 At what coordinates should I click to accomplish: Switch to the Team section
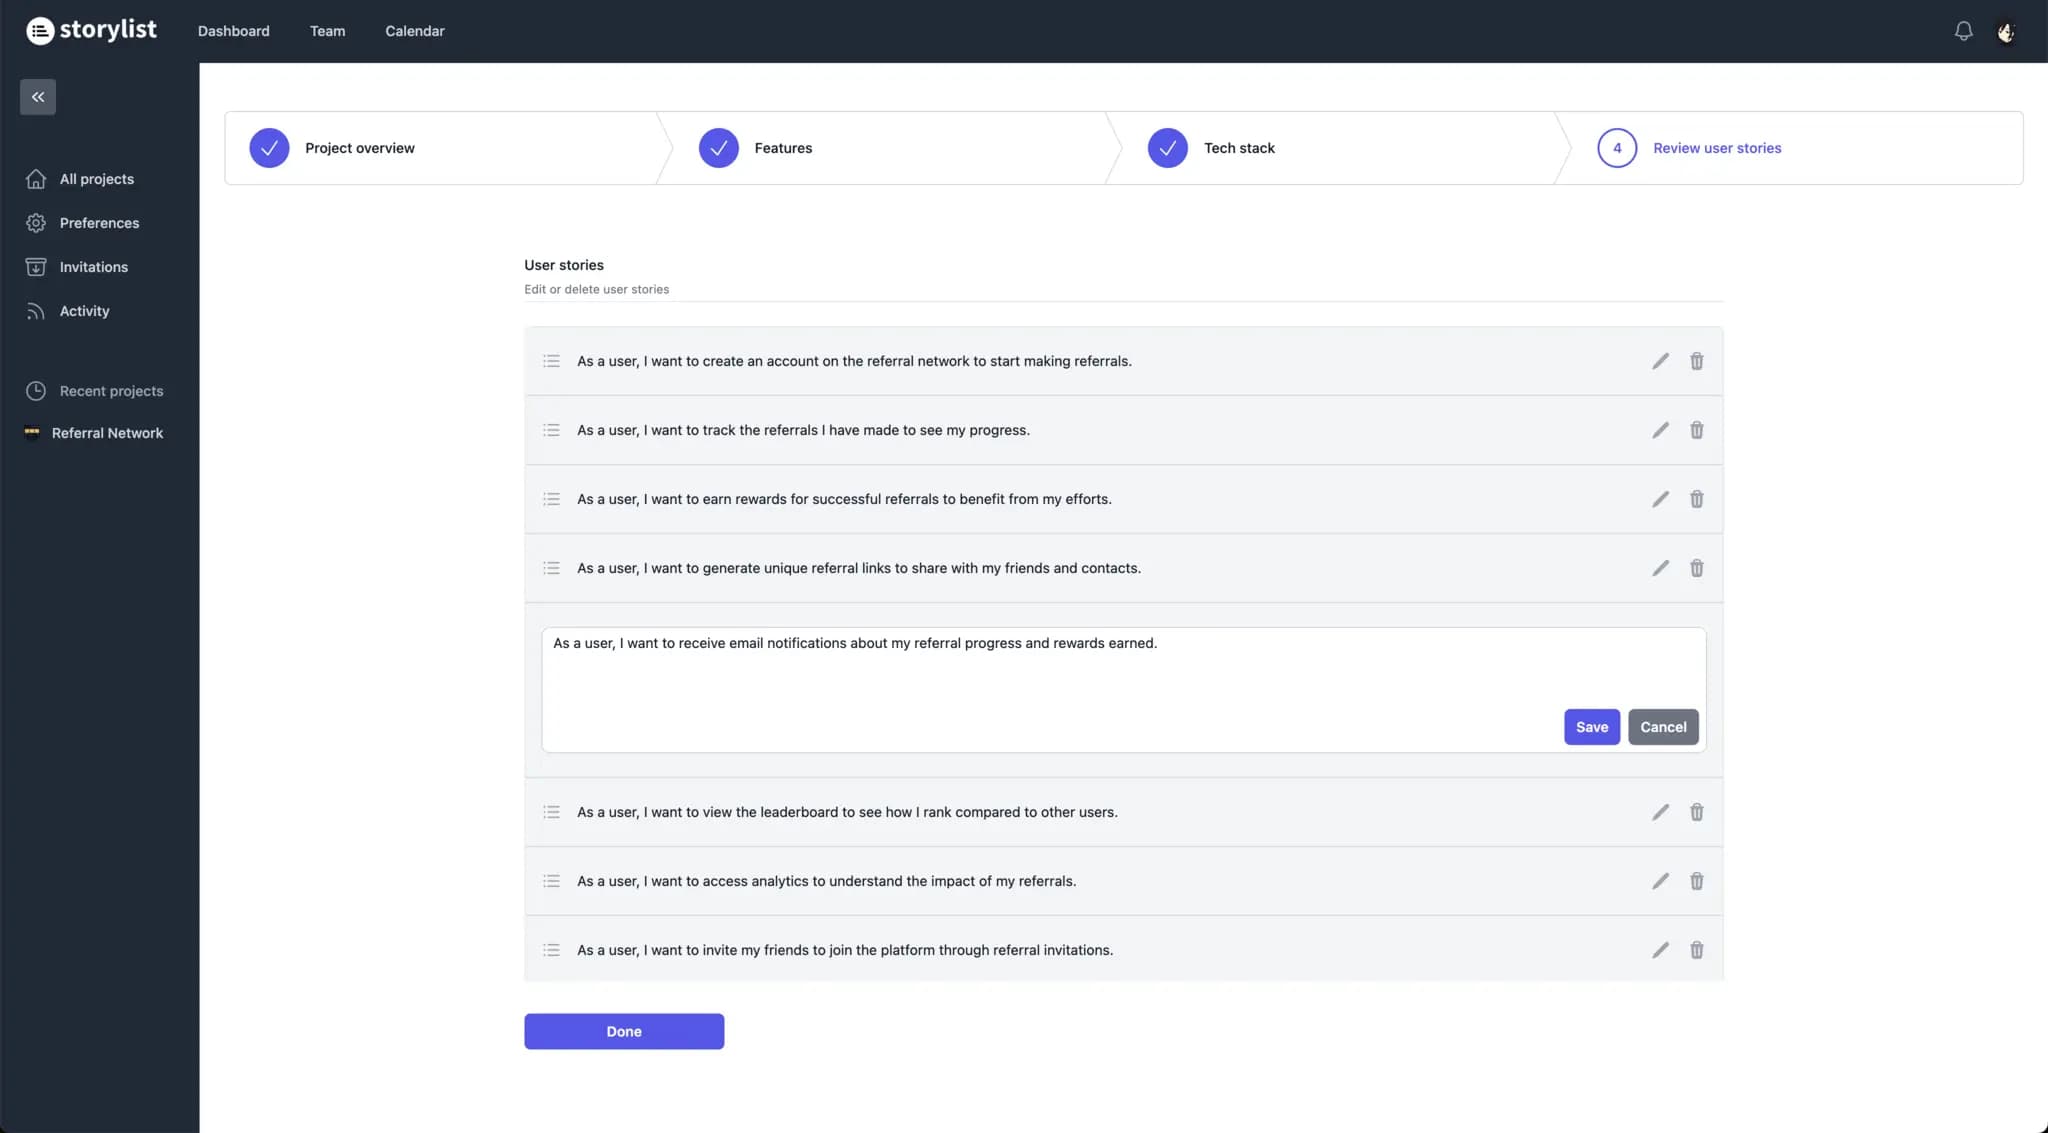coord(327,31)
